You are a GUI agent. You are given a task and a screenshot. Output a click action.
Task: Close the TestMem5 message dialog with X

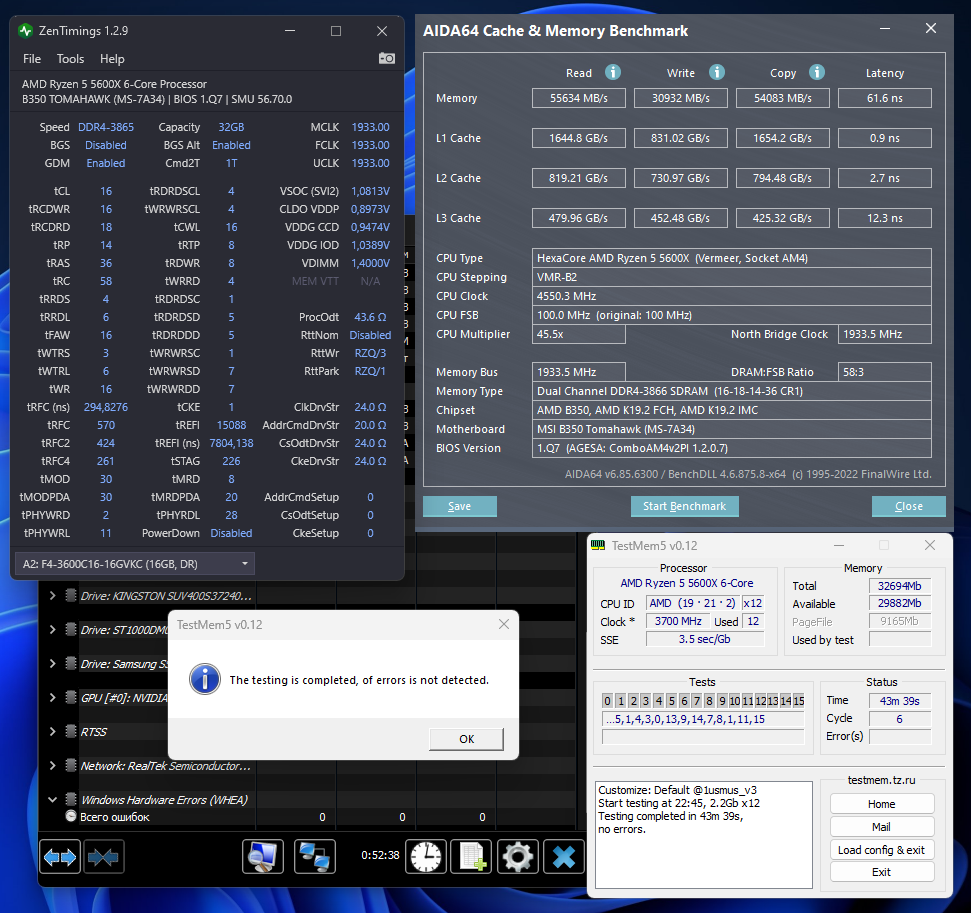[504, 624]
